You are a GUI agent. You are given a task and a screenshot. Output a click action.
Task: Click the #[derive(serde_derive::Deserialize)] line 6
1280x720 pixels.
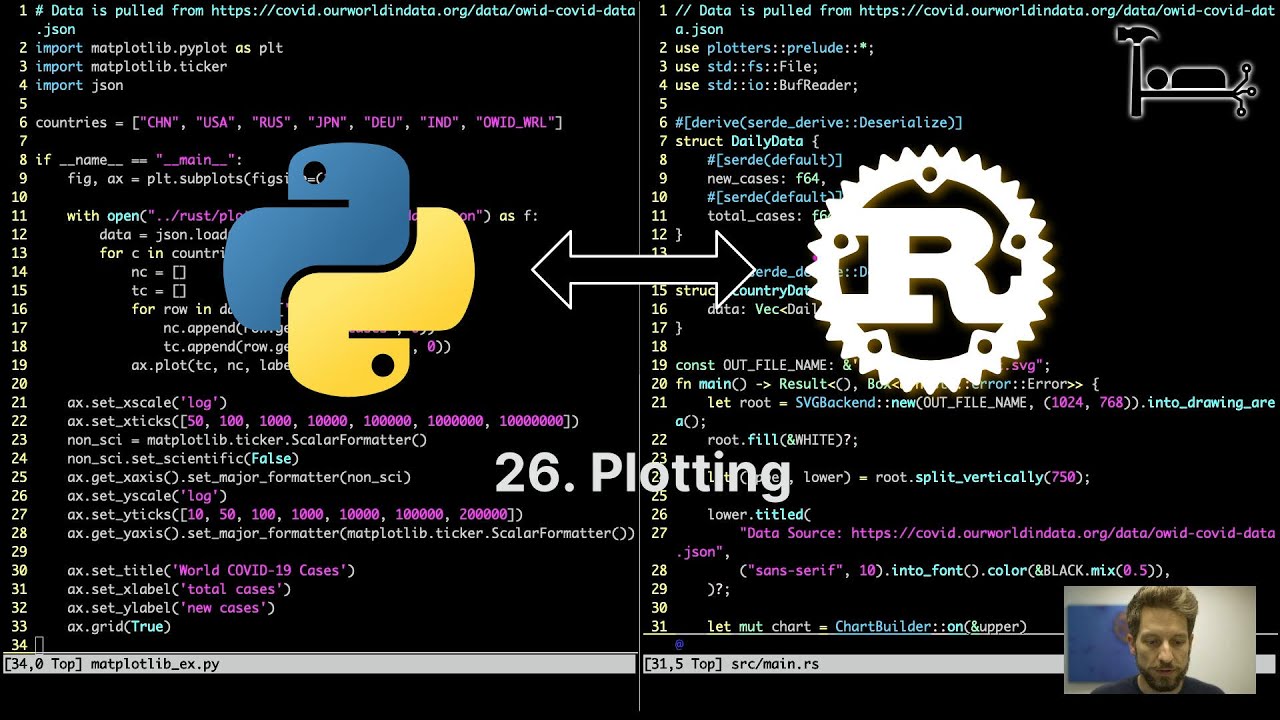pyautogui.click(x=819, y=123)
